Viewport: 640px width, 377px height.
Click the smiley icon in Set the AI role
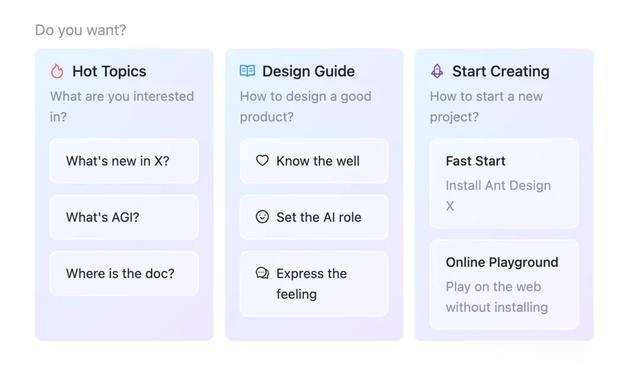262,217
